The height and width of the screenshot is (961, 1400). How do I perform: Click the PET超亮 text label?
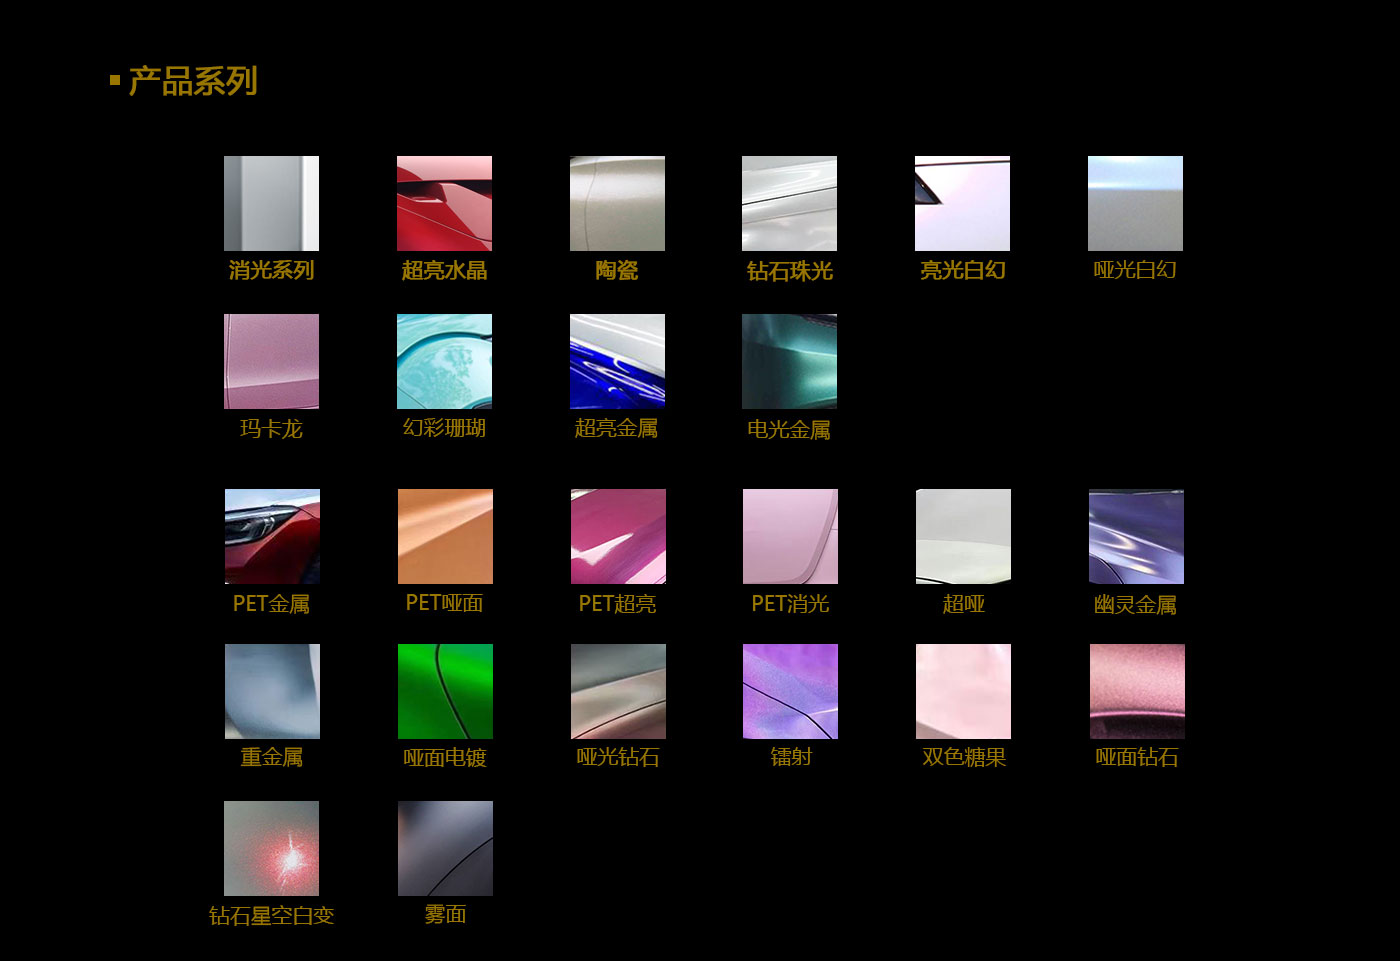coord(617,604)
